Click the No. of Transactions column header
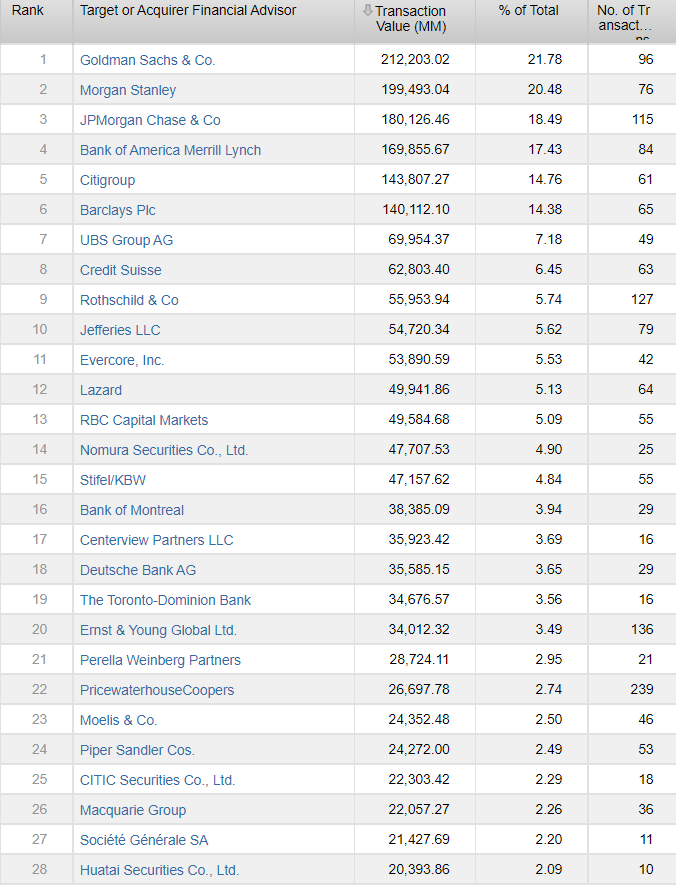This screenshot has height=885, width=676. pos(625,18)
